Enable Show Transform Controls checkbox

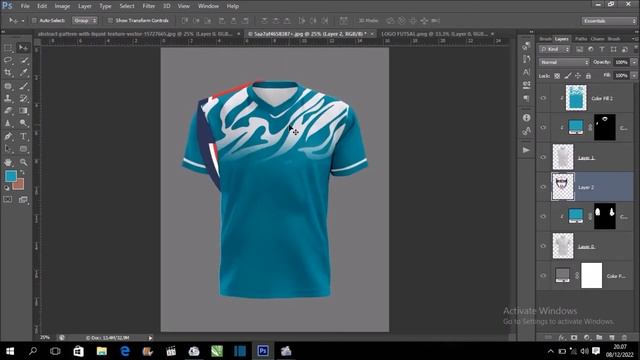point(110,20)
